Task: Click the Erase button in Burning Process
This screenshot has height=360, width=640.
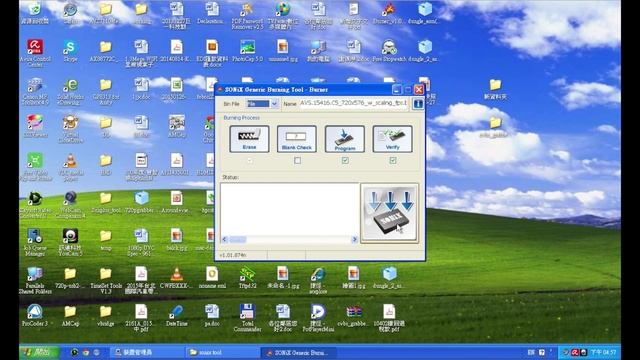Action: tap(249, 139)
